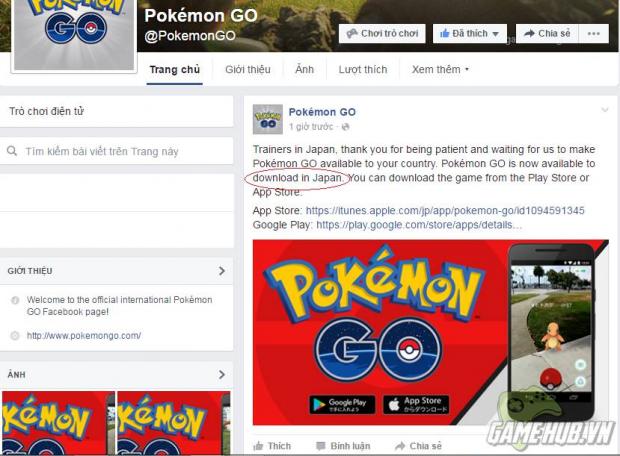The height and width of the screenshot is (456, 620).
Task: Open the post options chevron at top right
Action: coord(605,110)
